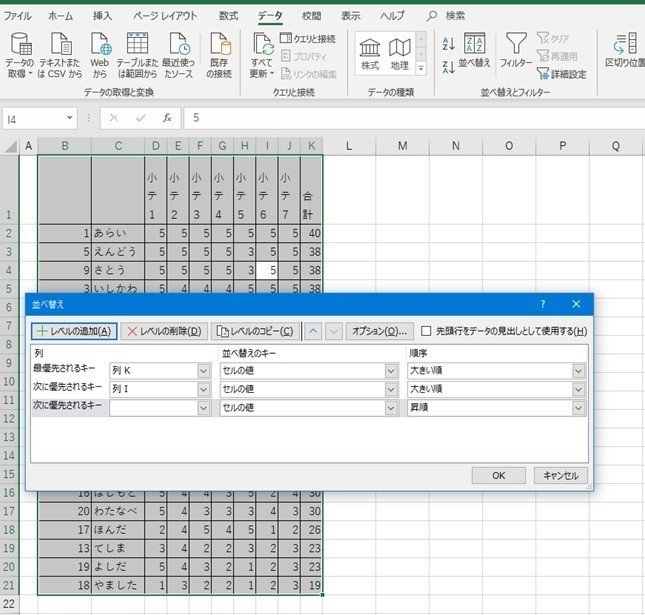Screen dimensions: 645x615
Task: Click the 並べ替え ribbon icon
Action: pyautogui.click(x=474, y=50)
